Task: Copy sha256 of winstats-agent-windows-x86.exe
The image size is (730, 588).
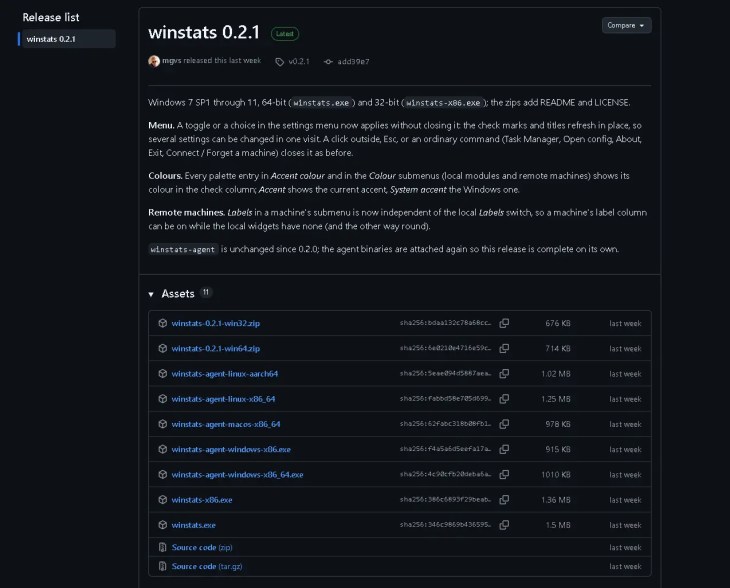Action: pos(504,449)
